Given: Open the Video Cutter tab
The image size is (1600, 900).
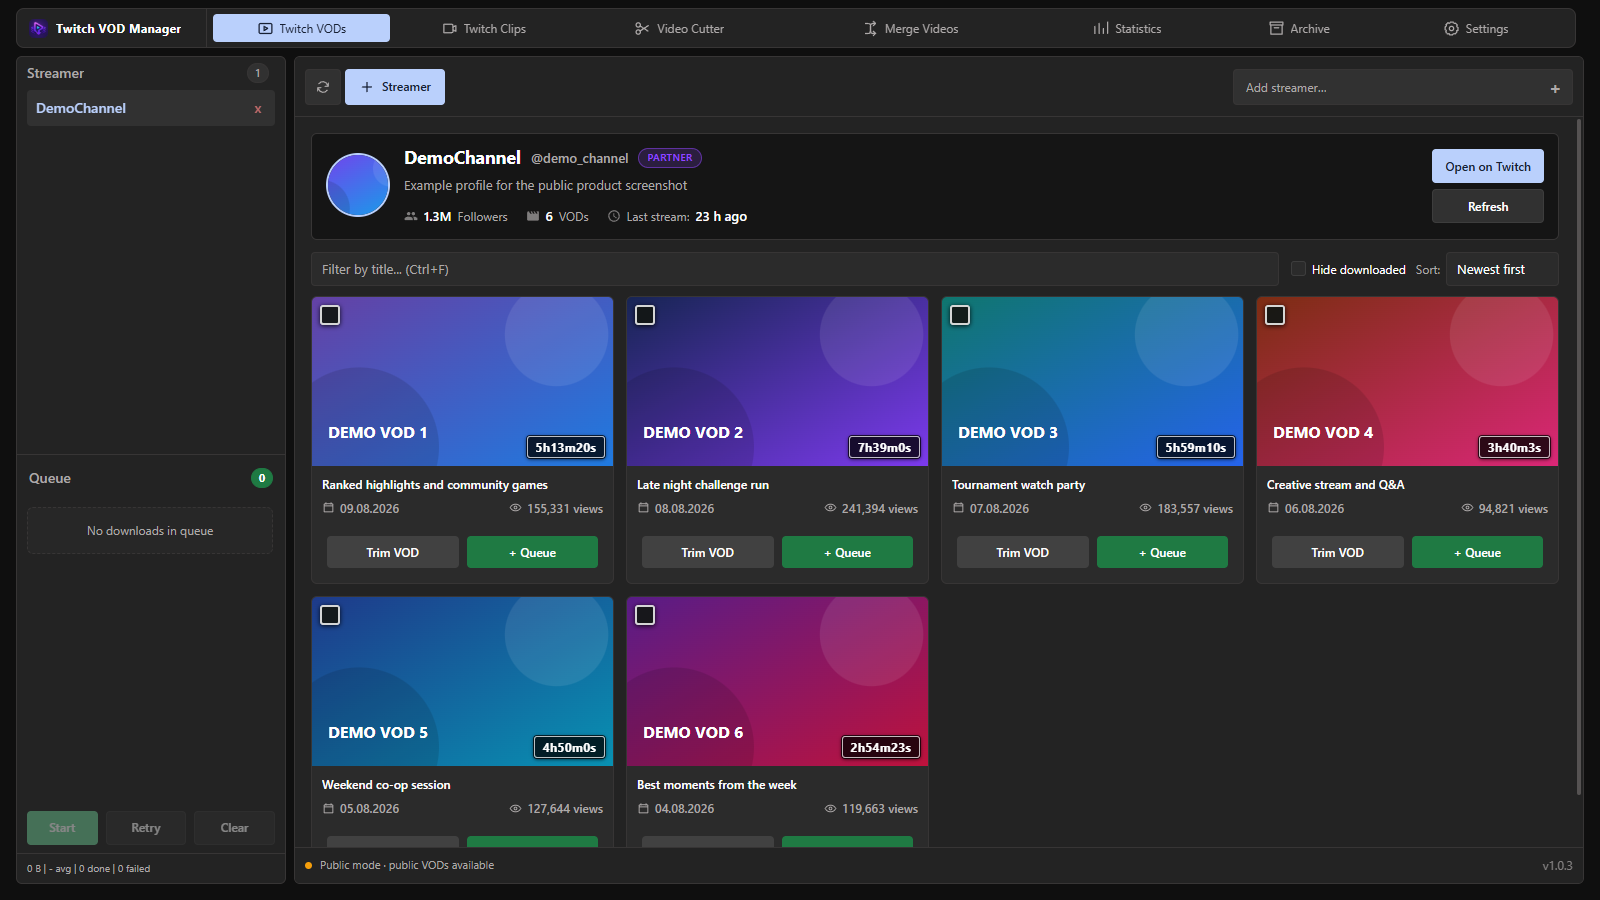Looking at the screenshot, I should 679,29.
